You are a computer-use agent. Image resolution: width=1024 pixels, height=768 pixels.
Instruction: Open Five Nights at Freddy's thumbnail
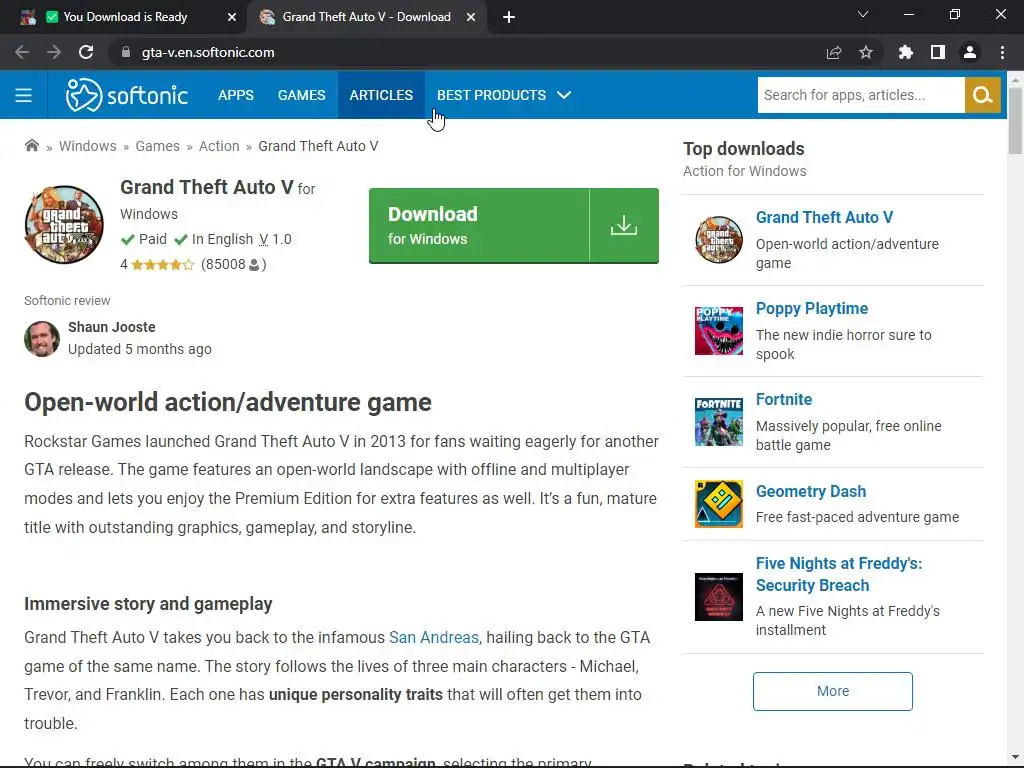pyautogui.click(x=718, y=597)
